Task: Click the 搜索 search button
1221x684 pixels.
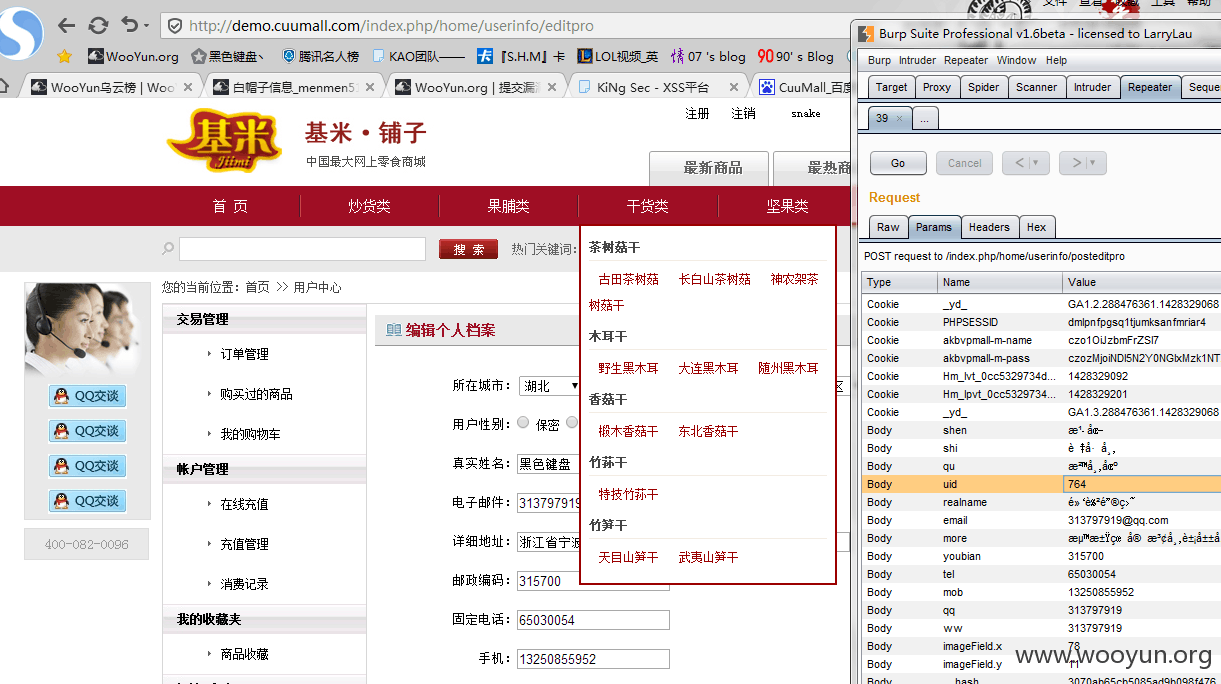Action: (x=468, y=249)
